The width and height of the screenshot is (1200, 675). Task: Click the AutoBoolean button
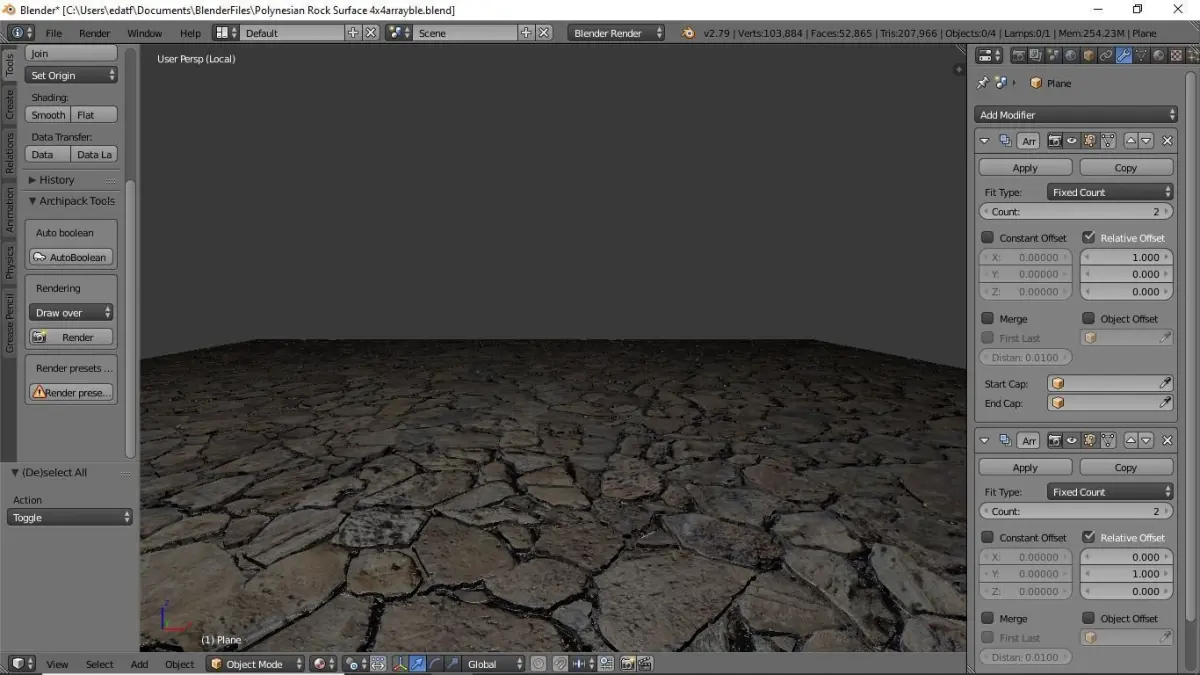71,257
